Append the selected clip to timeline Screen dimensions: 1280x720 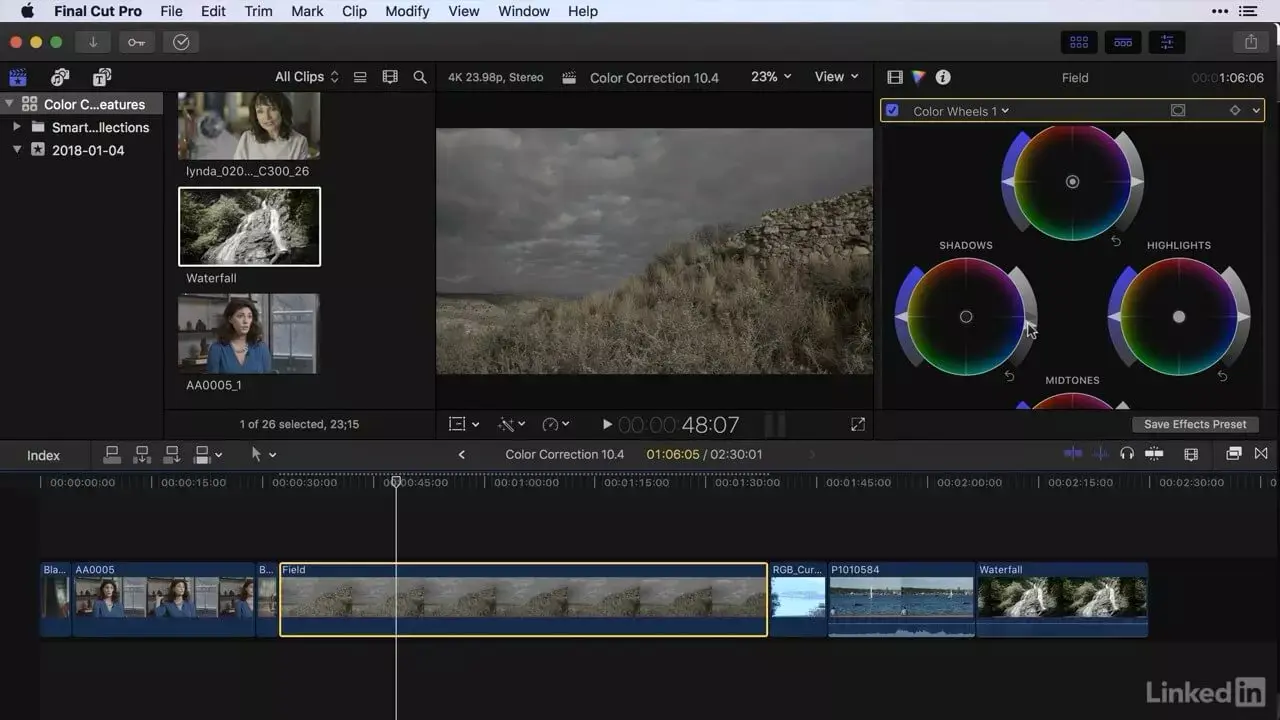click(x=172, y=455)
